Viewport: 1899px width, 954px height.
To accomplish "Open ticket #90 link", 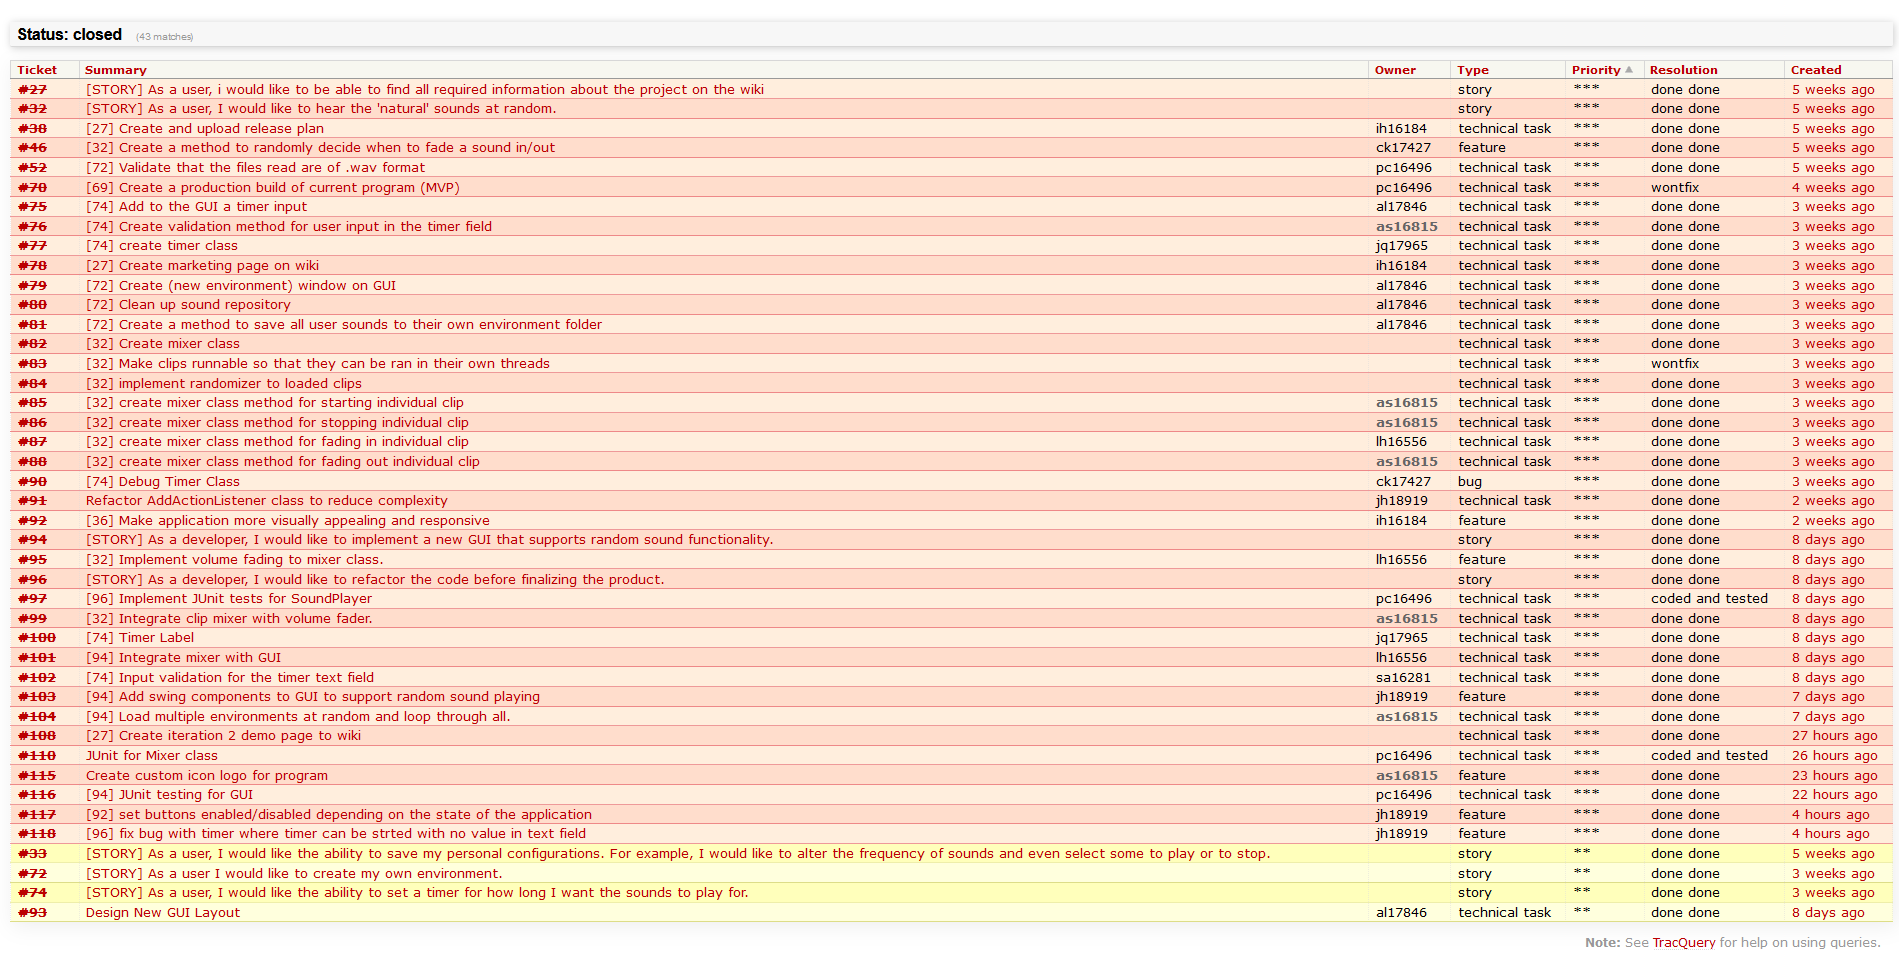I will 33,481.
